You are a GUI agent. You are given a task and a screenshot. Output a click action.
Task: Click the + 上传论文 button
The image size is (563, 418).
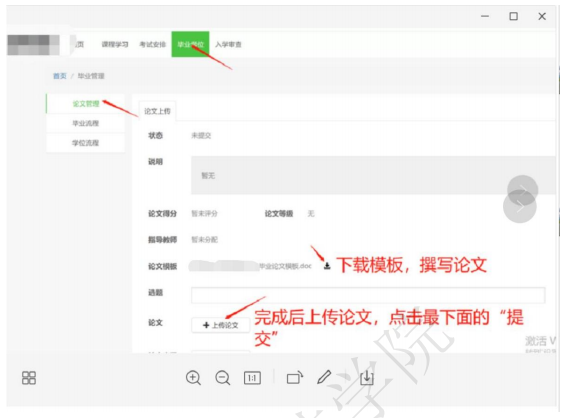pyautogui.click(x=220, y=325)
